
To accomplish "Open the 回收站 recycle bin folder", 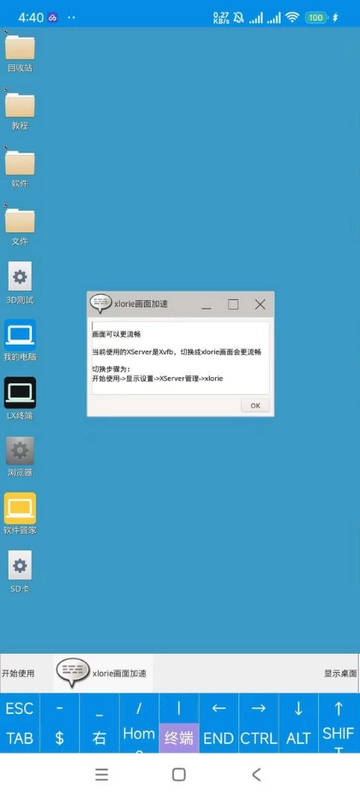I will [x=20, y=46].
